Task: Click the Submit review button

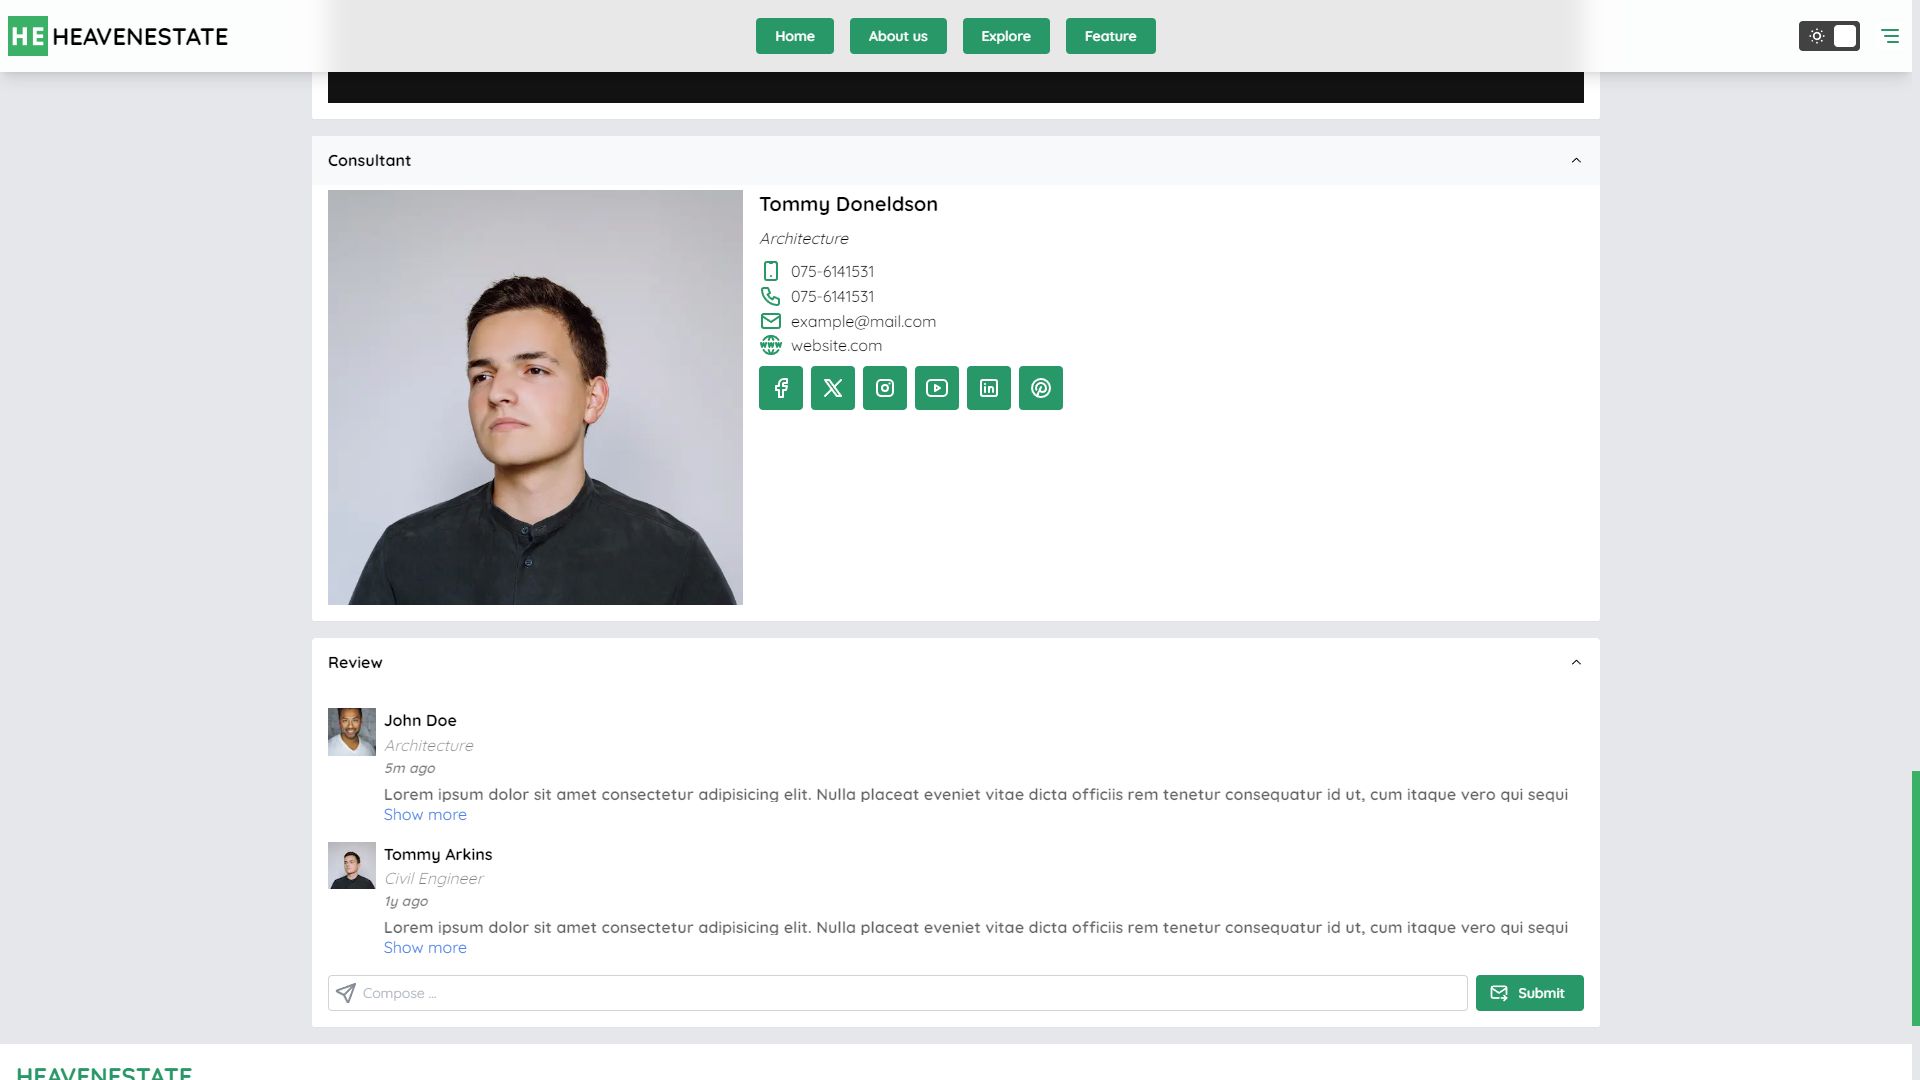Action: click(x=1529, y=993)
